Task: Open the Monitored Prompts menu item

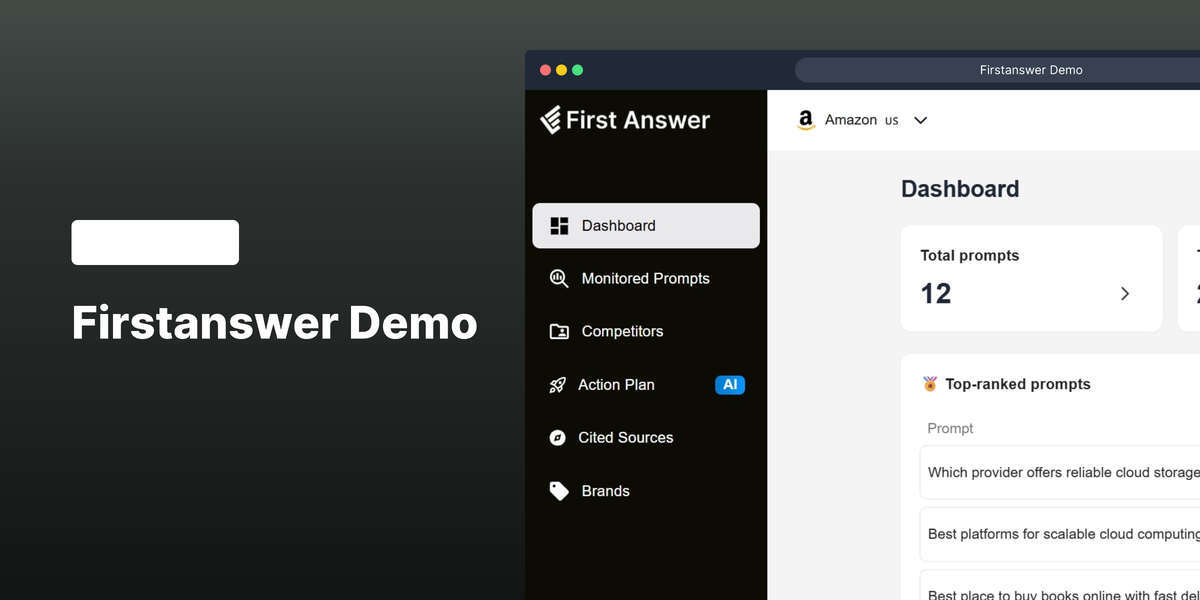Action: coord(645,279)
